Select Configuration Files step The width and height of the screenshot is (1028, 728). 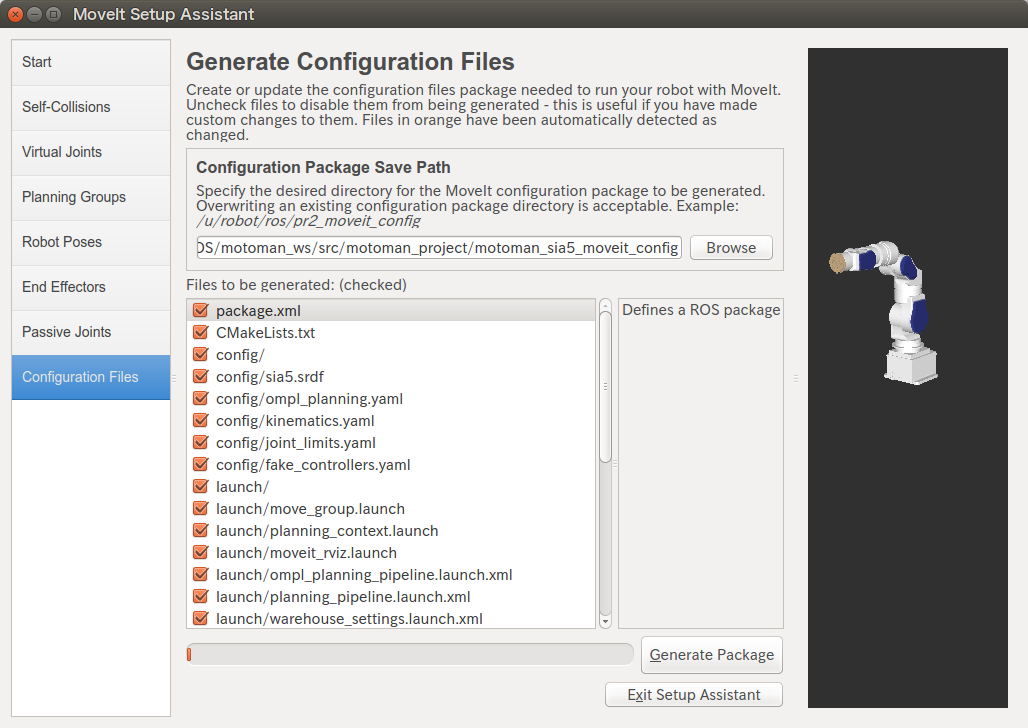tap(91, 378)
